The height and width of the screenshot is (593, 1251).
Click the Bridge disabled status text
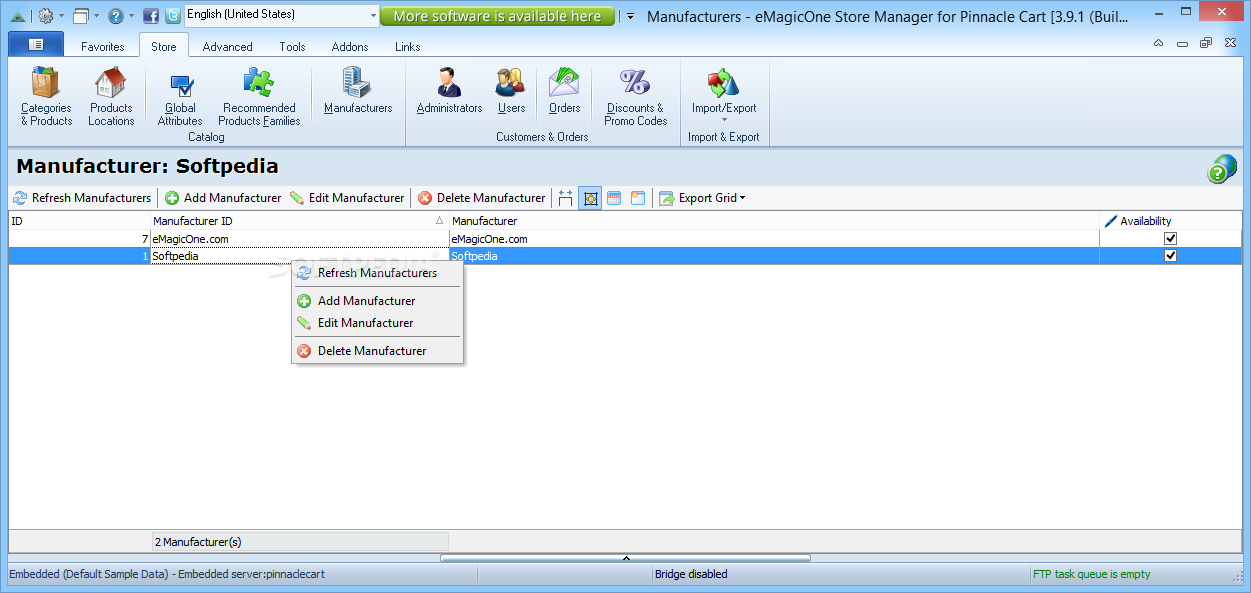(x=691, y=574)
